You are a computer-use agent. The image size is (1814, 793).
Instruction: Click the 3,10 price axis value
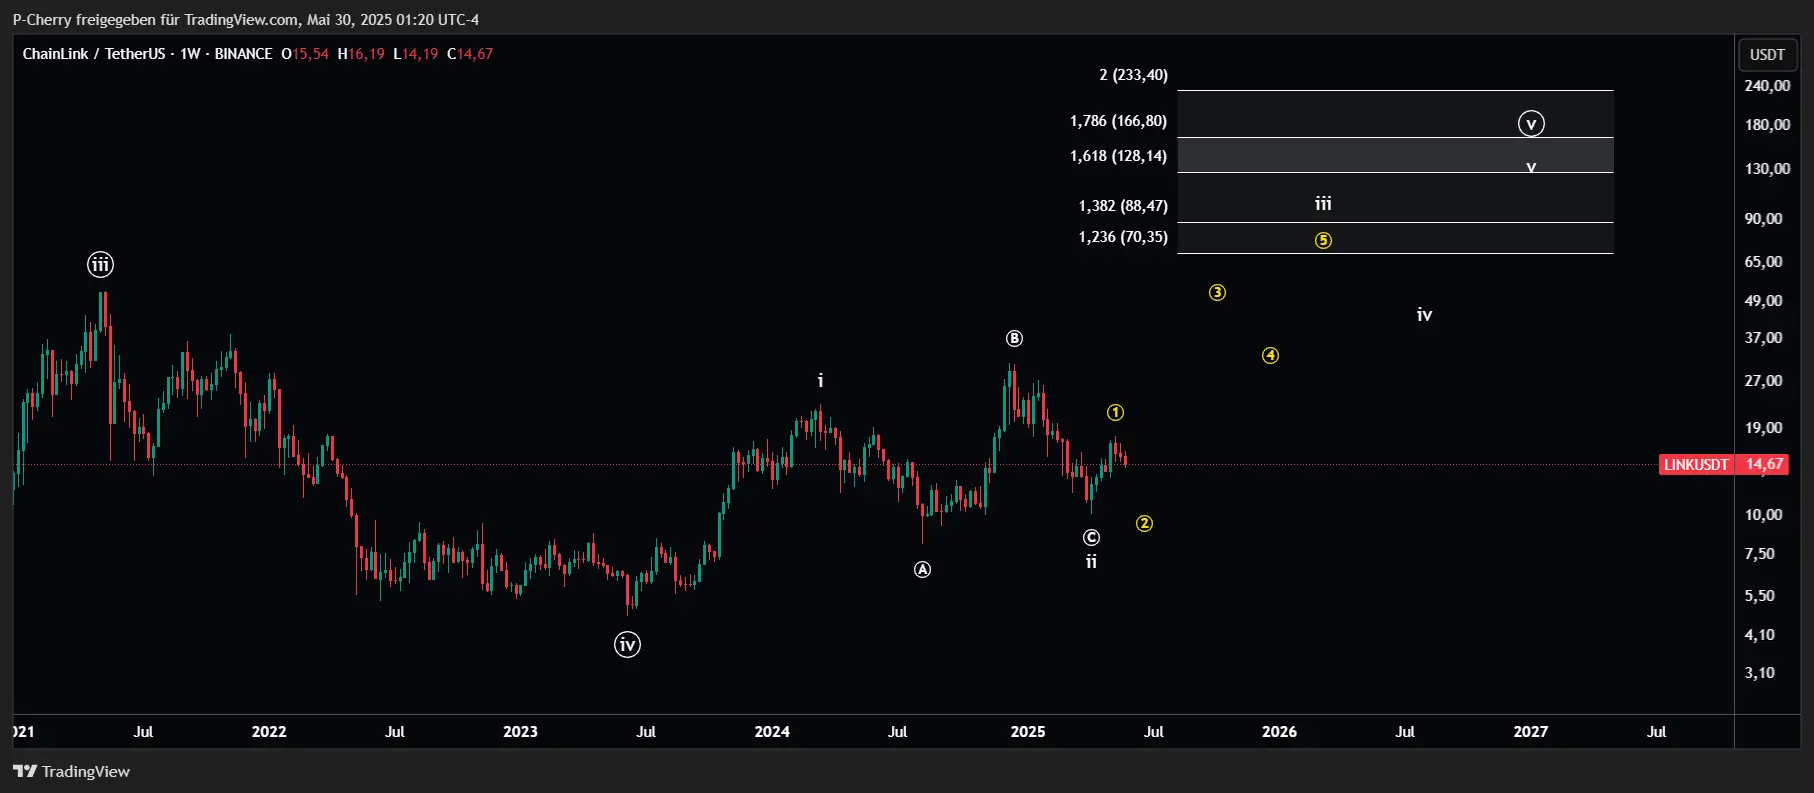[1760, 673]
